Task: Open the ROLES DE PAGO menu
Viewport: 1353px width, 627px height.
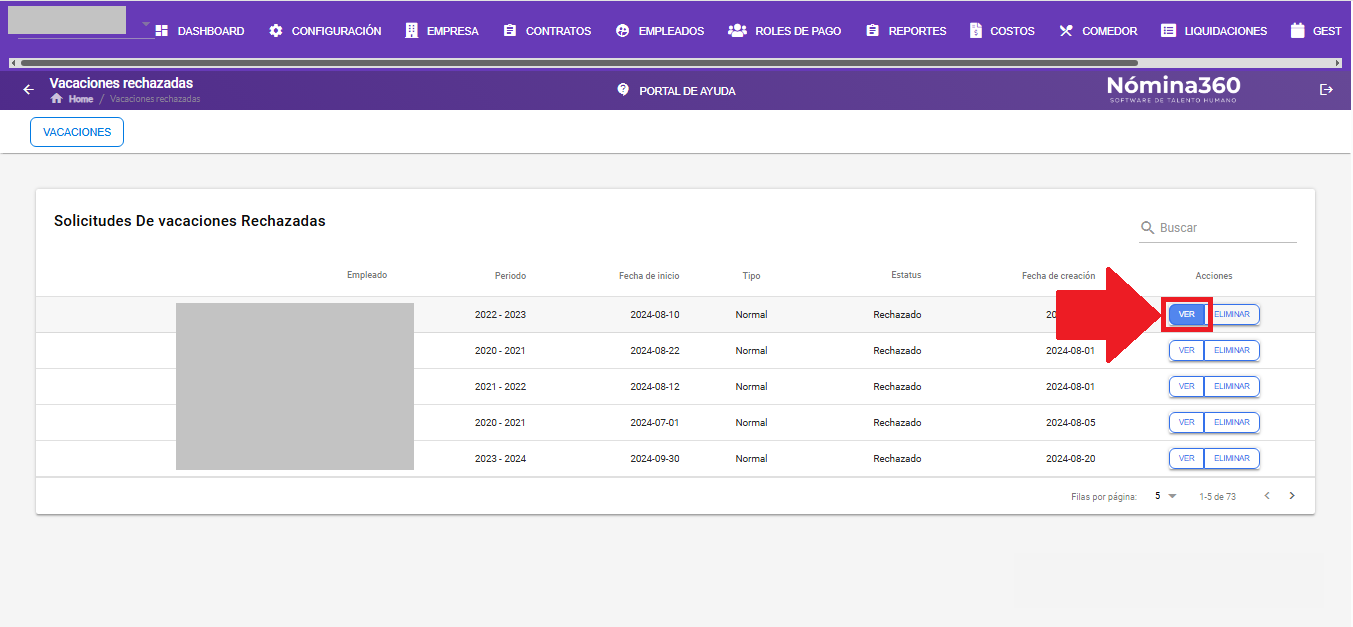Action: [x=785, y=31]
